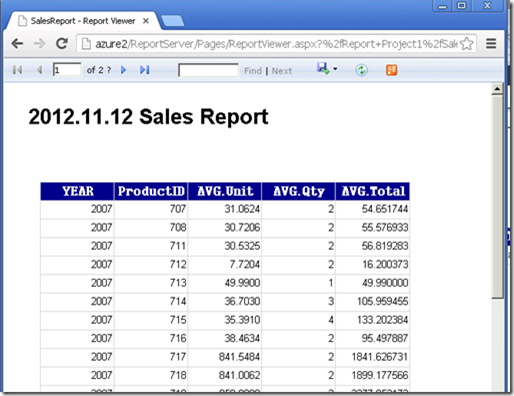Click AVG.Unit value 49.9900
The width and height of the screenshot is (514, 396).
click(x=242, y=283)
